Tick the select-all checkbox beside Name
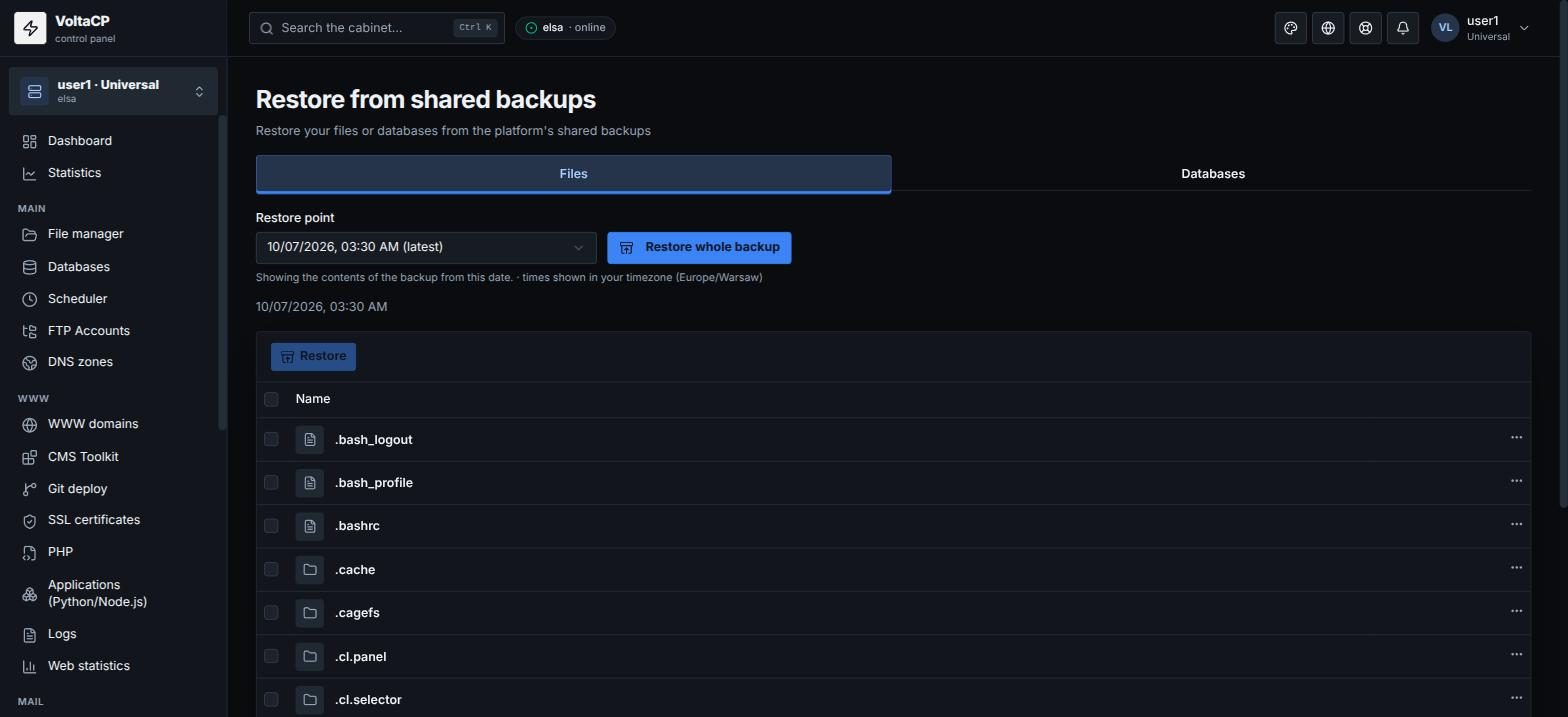1568x717 pixels. [x=271, y=399]
